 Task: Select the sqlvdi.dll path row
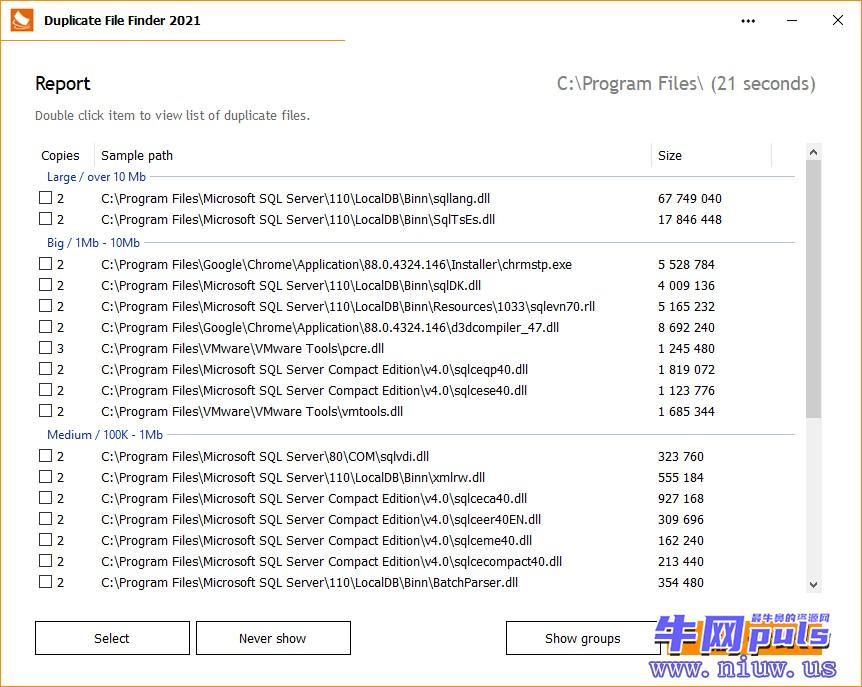[265, 456]
